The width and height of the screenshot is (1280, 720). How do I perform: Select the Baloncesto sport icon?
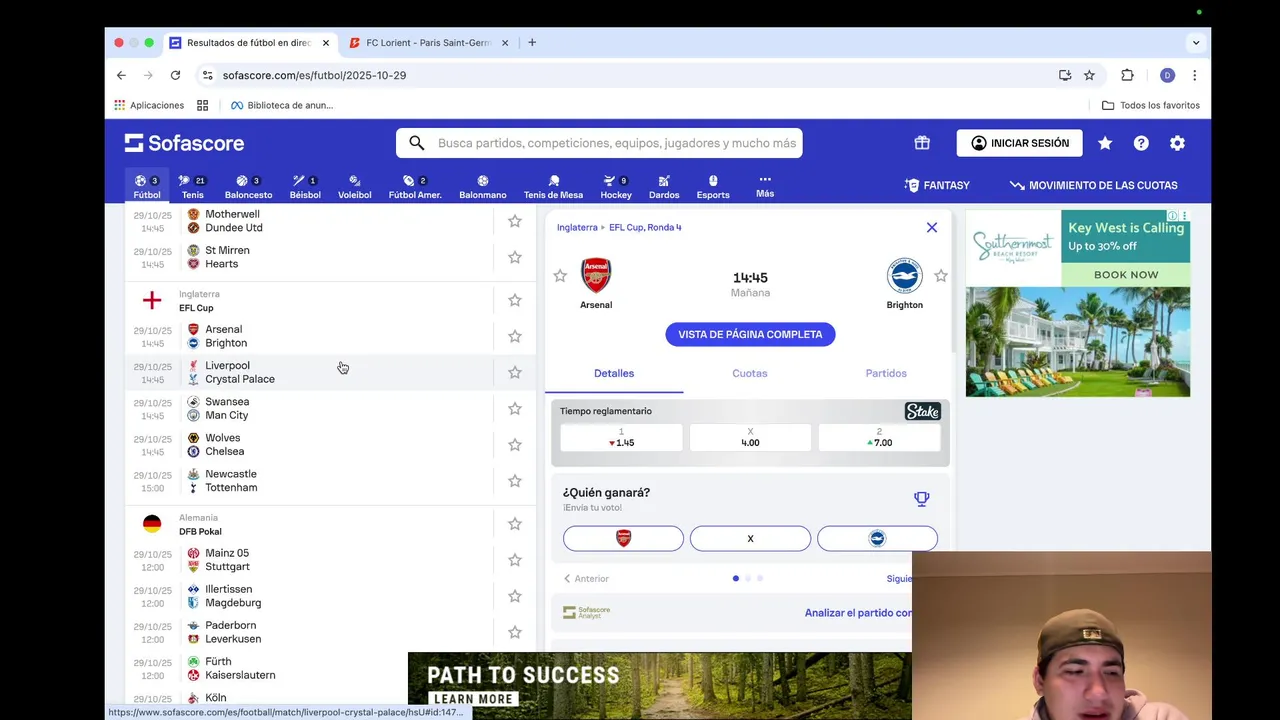tap(248, 187)
